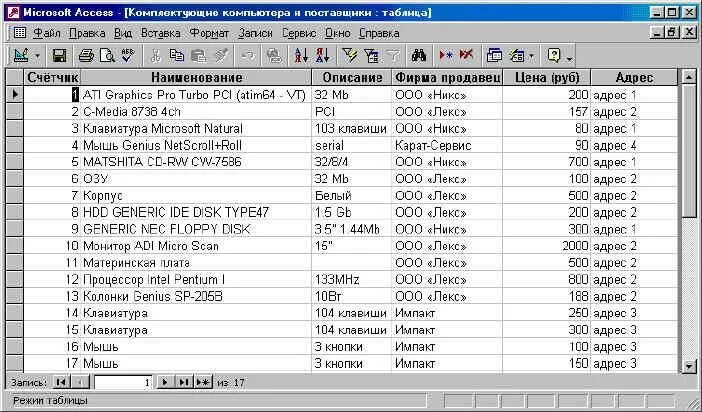Click the cell "Монитор ADI Micro Scan"
Screen dimensions: 702x412
(196, 246)
